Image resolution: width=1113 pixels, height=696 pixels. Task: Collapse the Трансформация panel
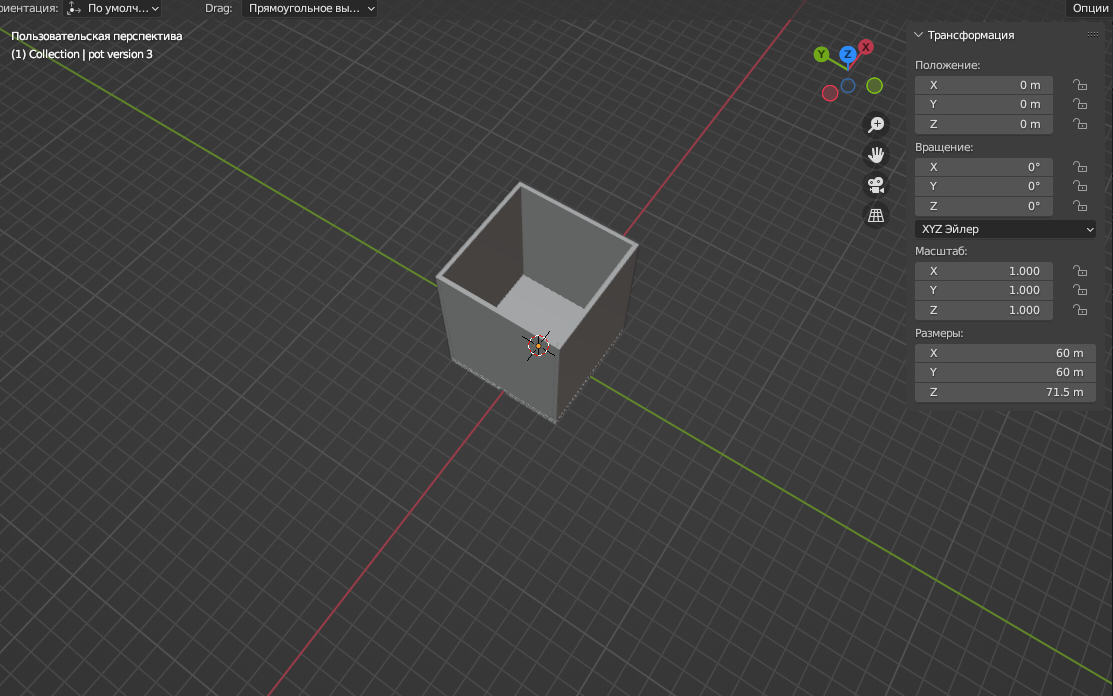click(919, 35)
